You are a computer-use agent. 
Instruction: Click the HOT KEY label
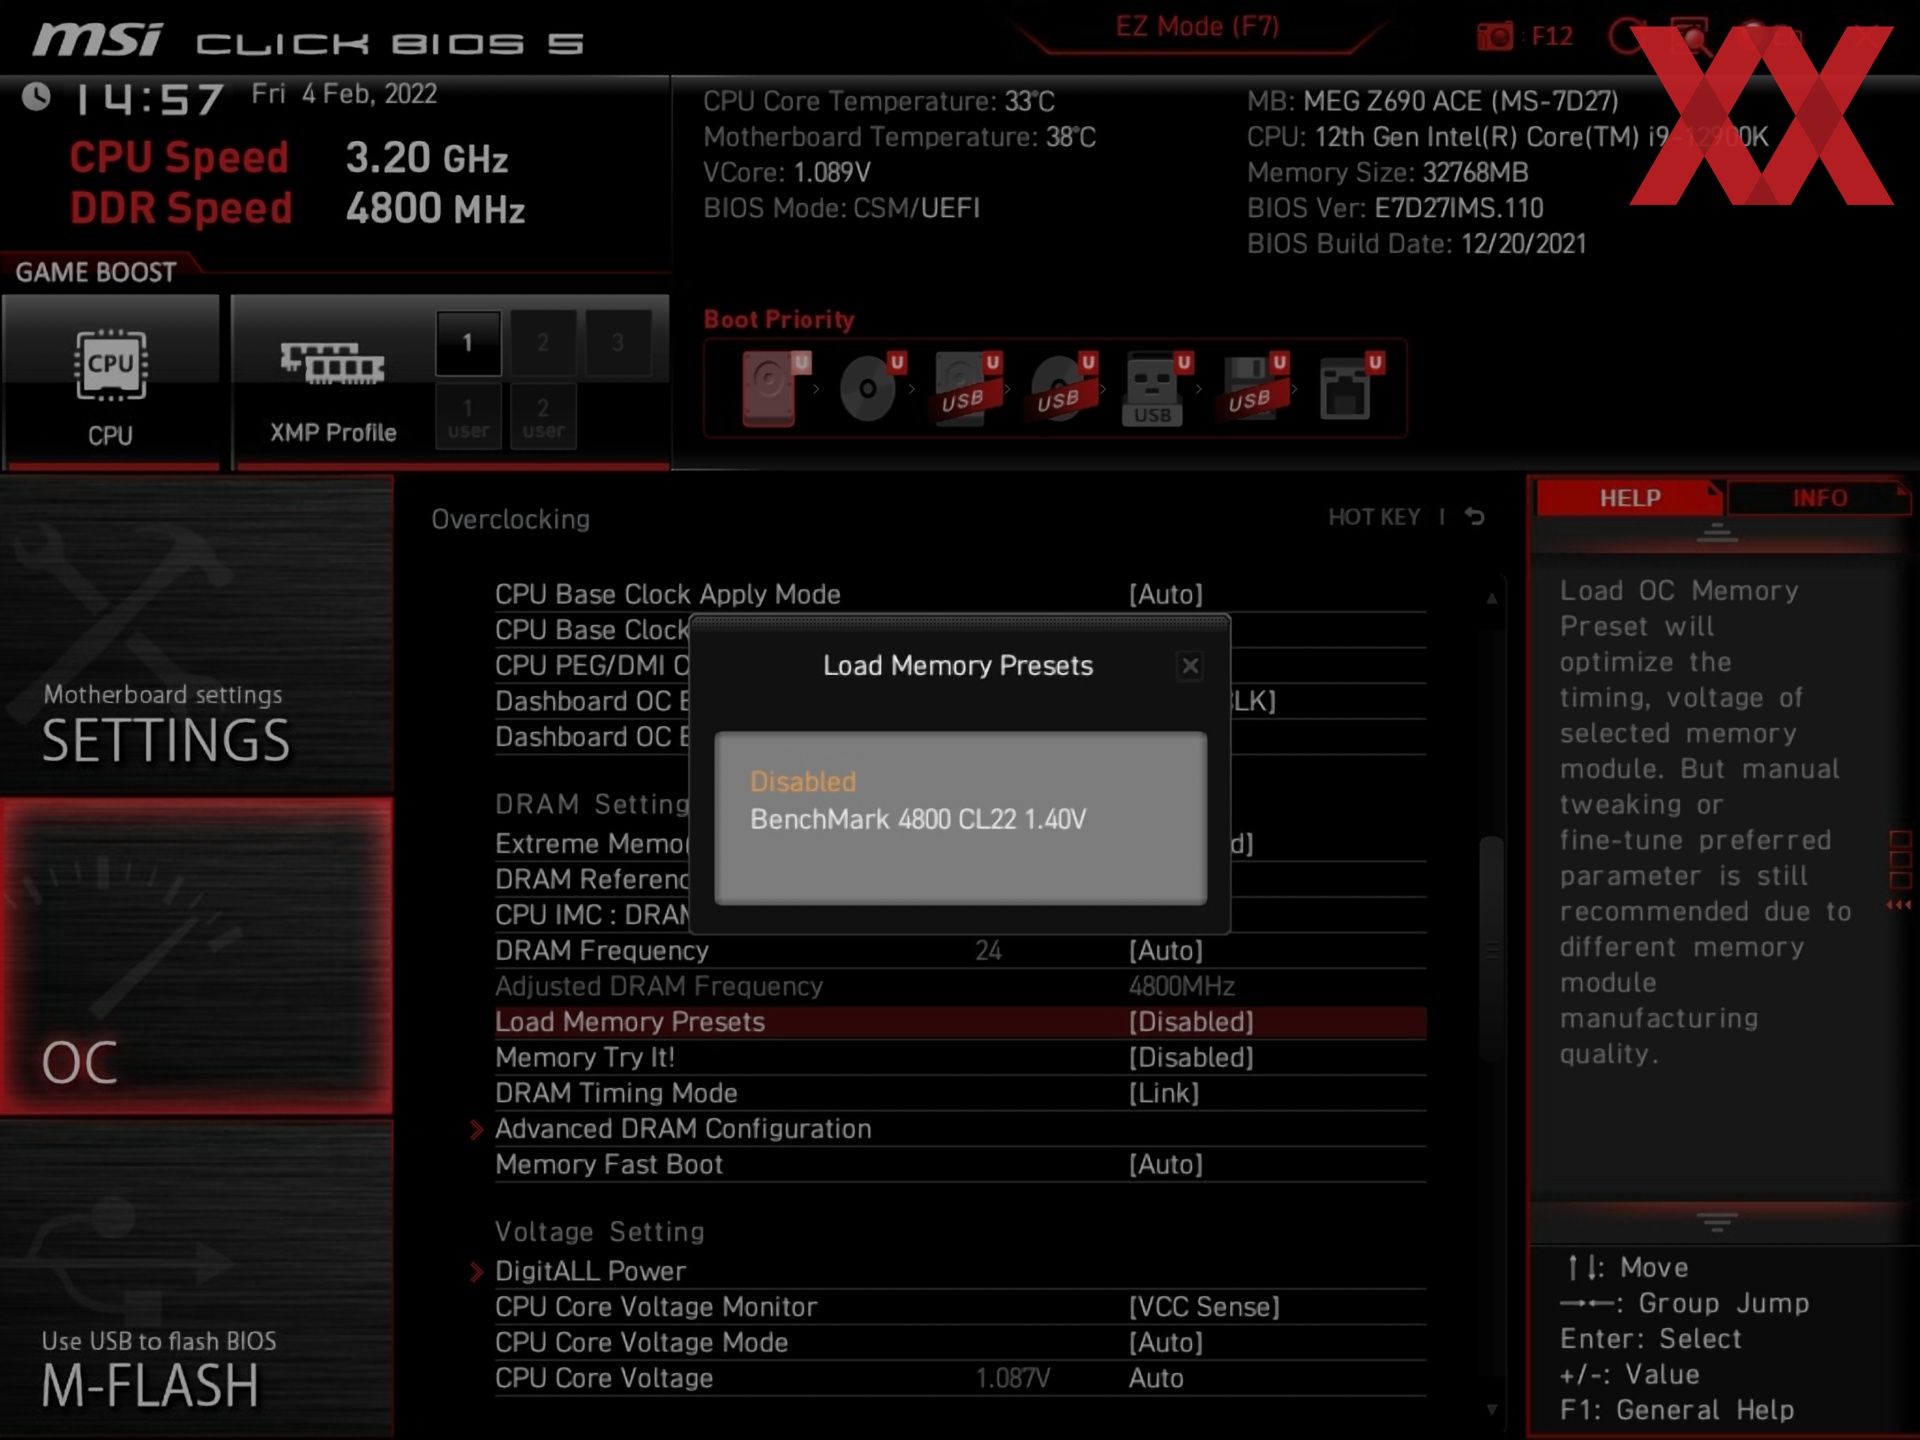click(x=1374, y=517)
